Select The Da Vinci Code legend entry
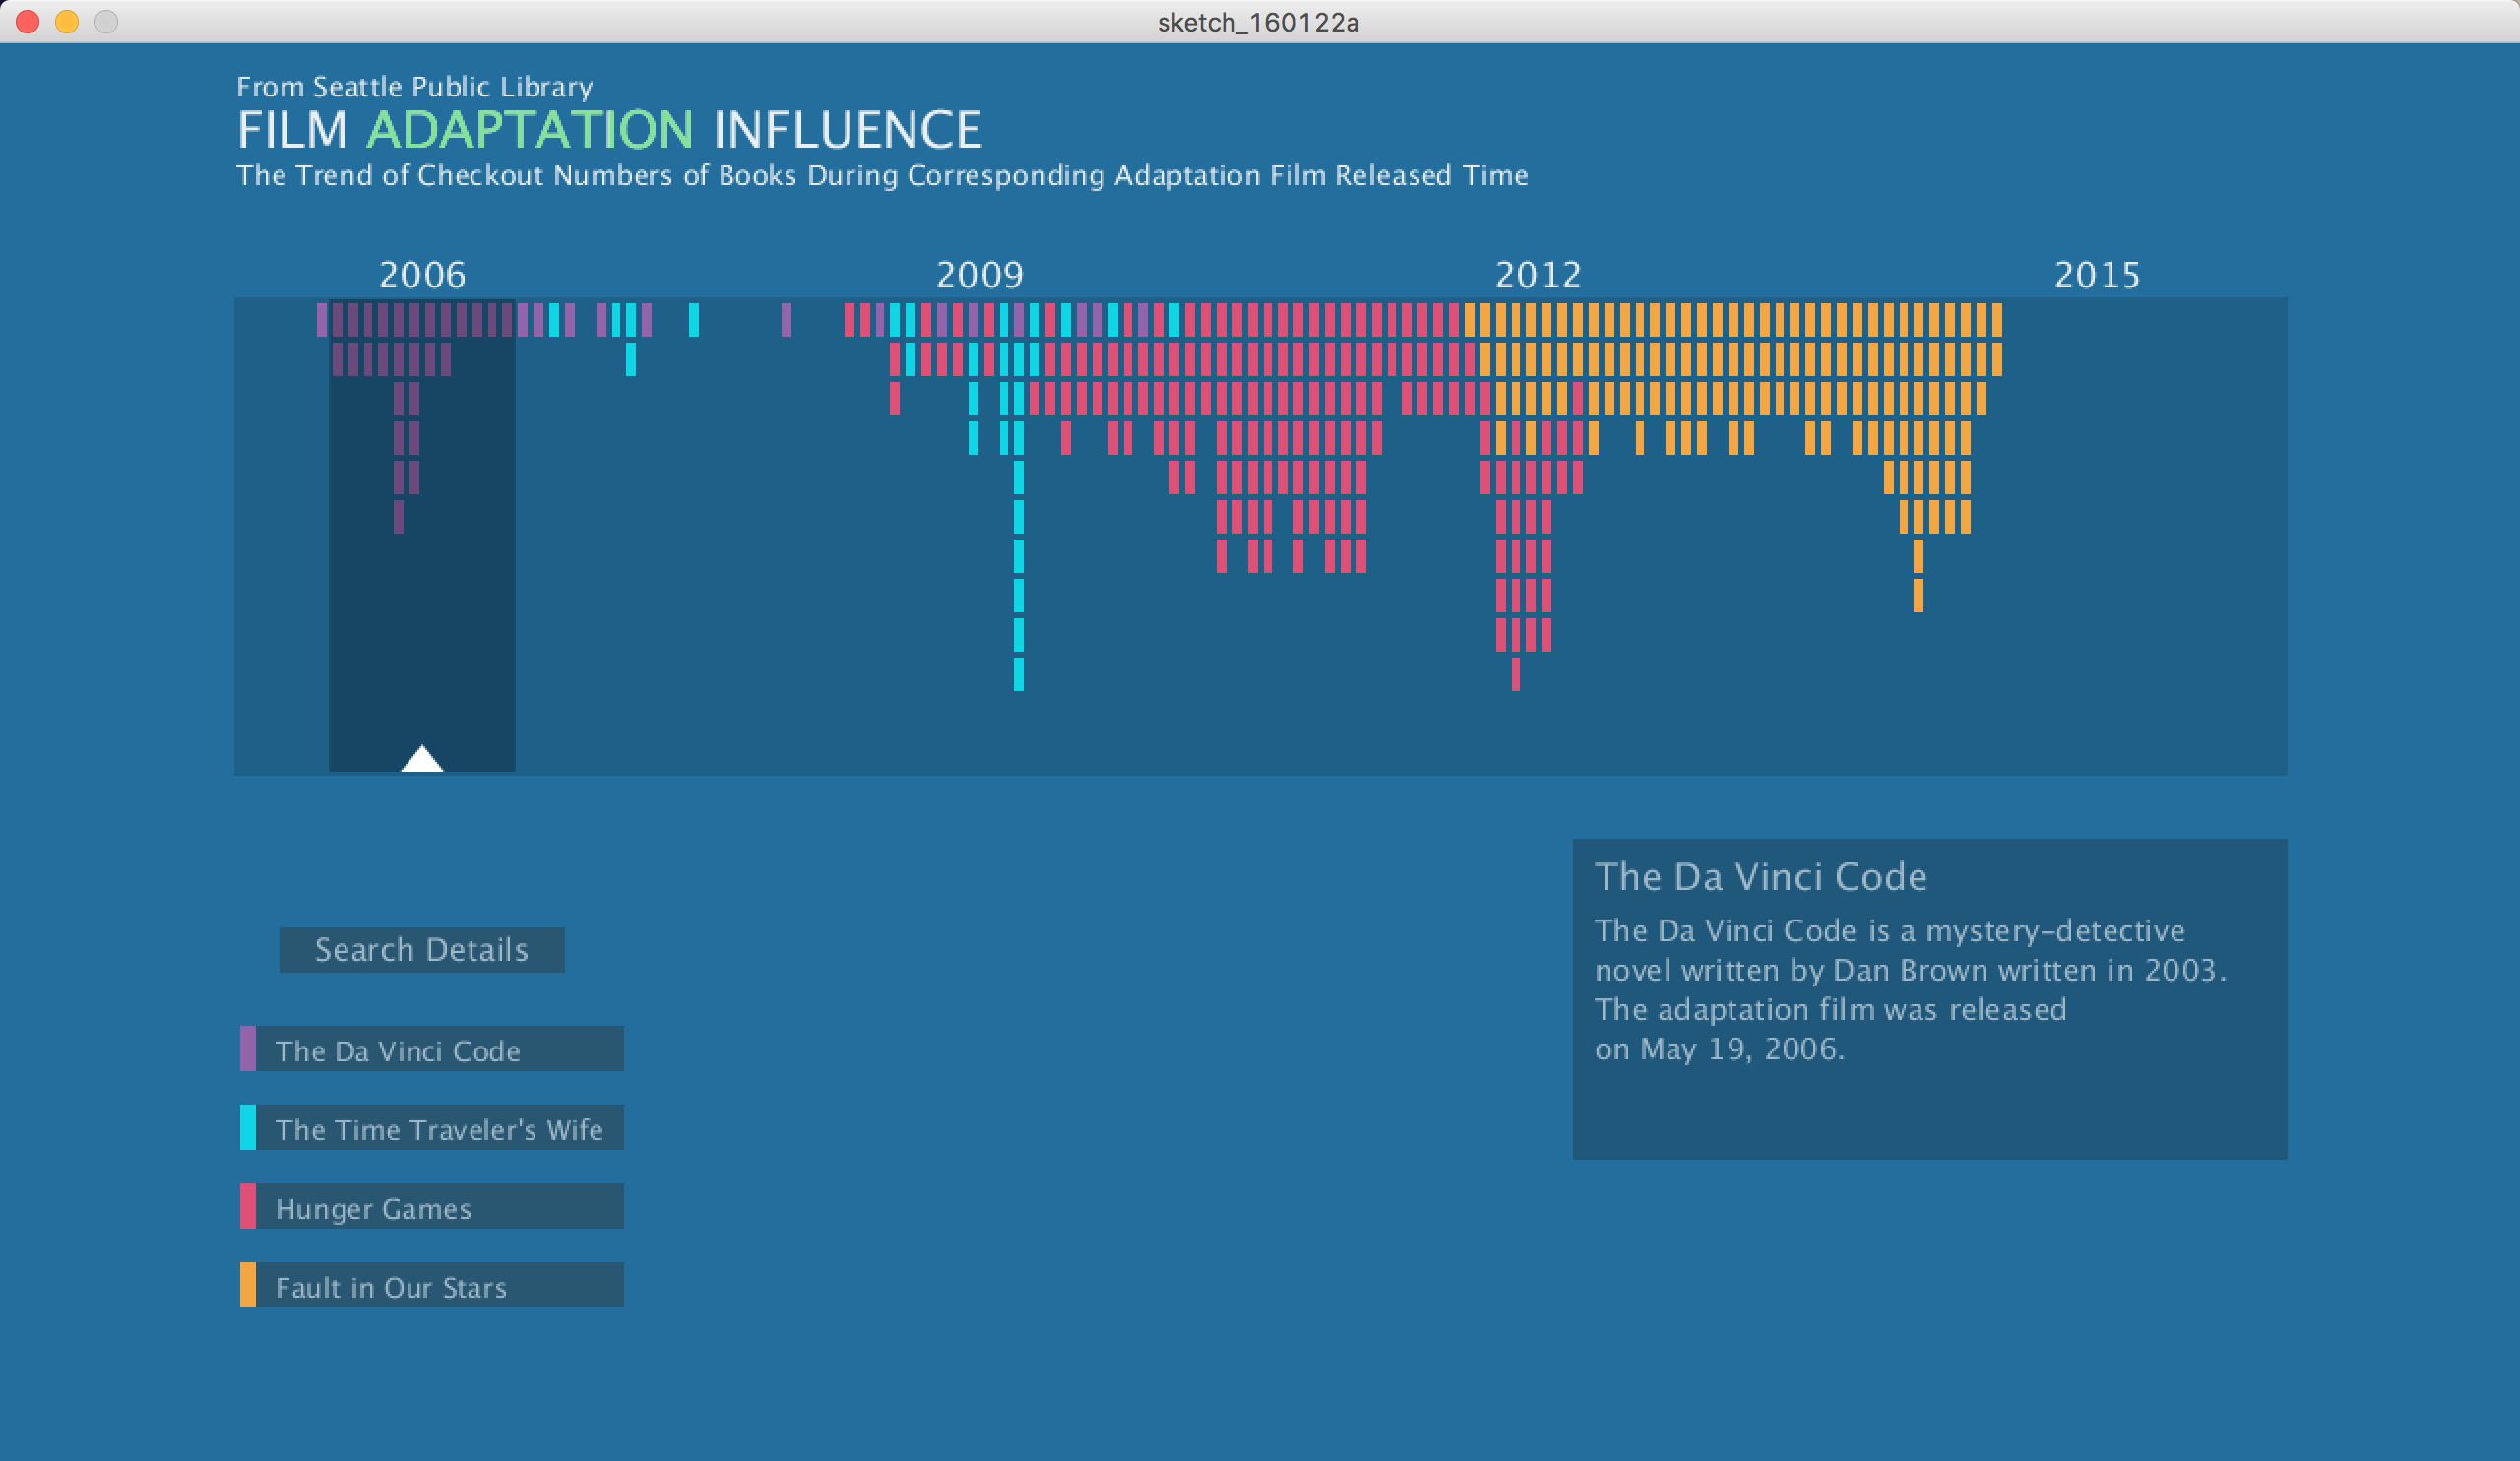 438,1049
